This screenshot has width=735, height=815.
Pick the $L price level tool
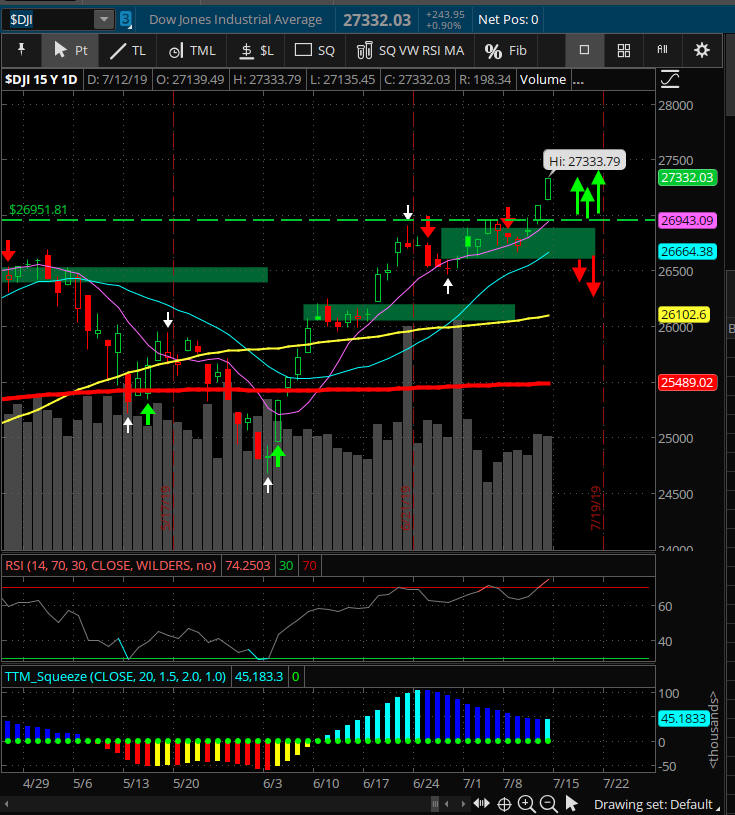(x=254, y=50)
